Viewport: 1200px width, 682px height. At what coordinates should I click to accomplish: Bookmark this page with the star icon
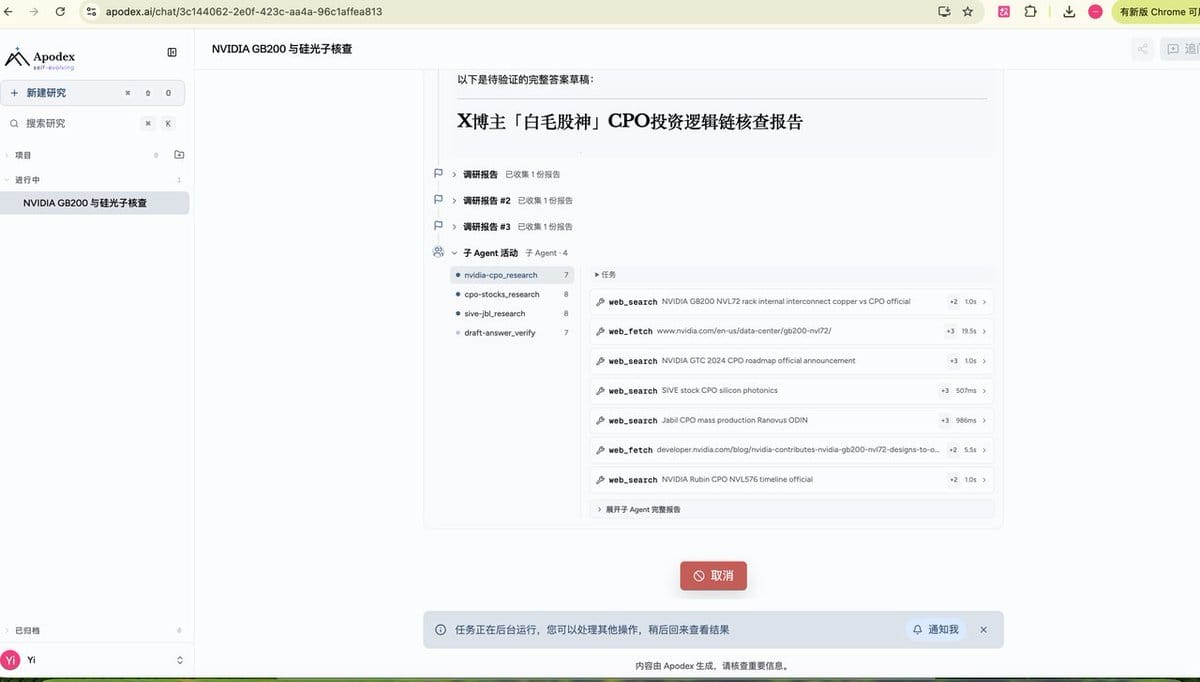pos(968,12)
